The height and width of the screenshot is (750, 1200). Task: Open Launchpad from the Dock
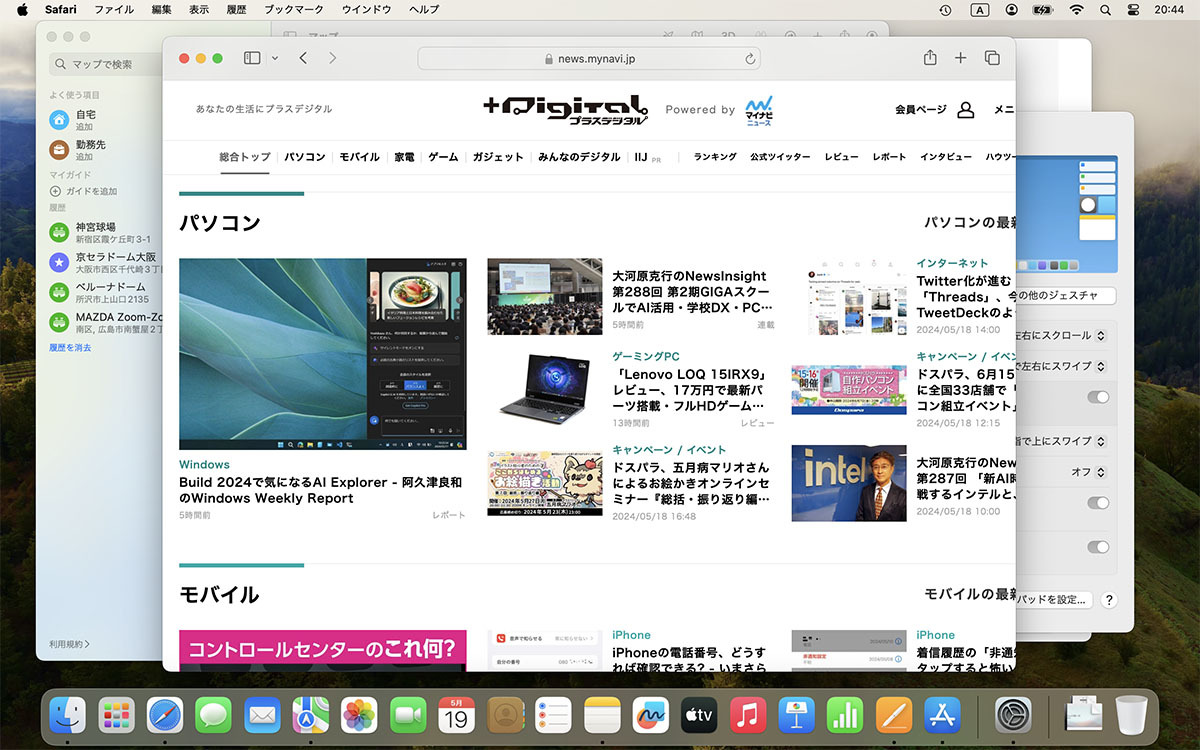(x=117, y=715)
